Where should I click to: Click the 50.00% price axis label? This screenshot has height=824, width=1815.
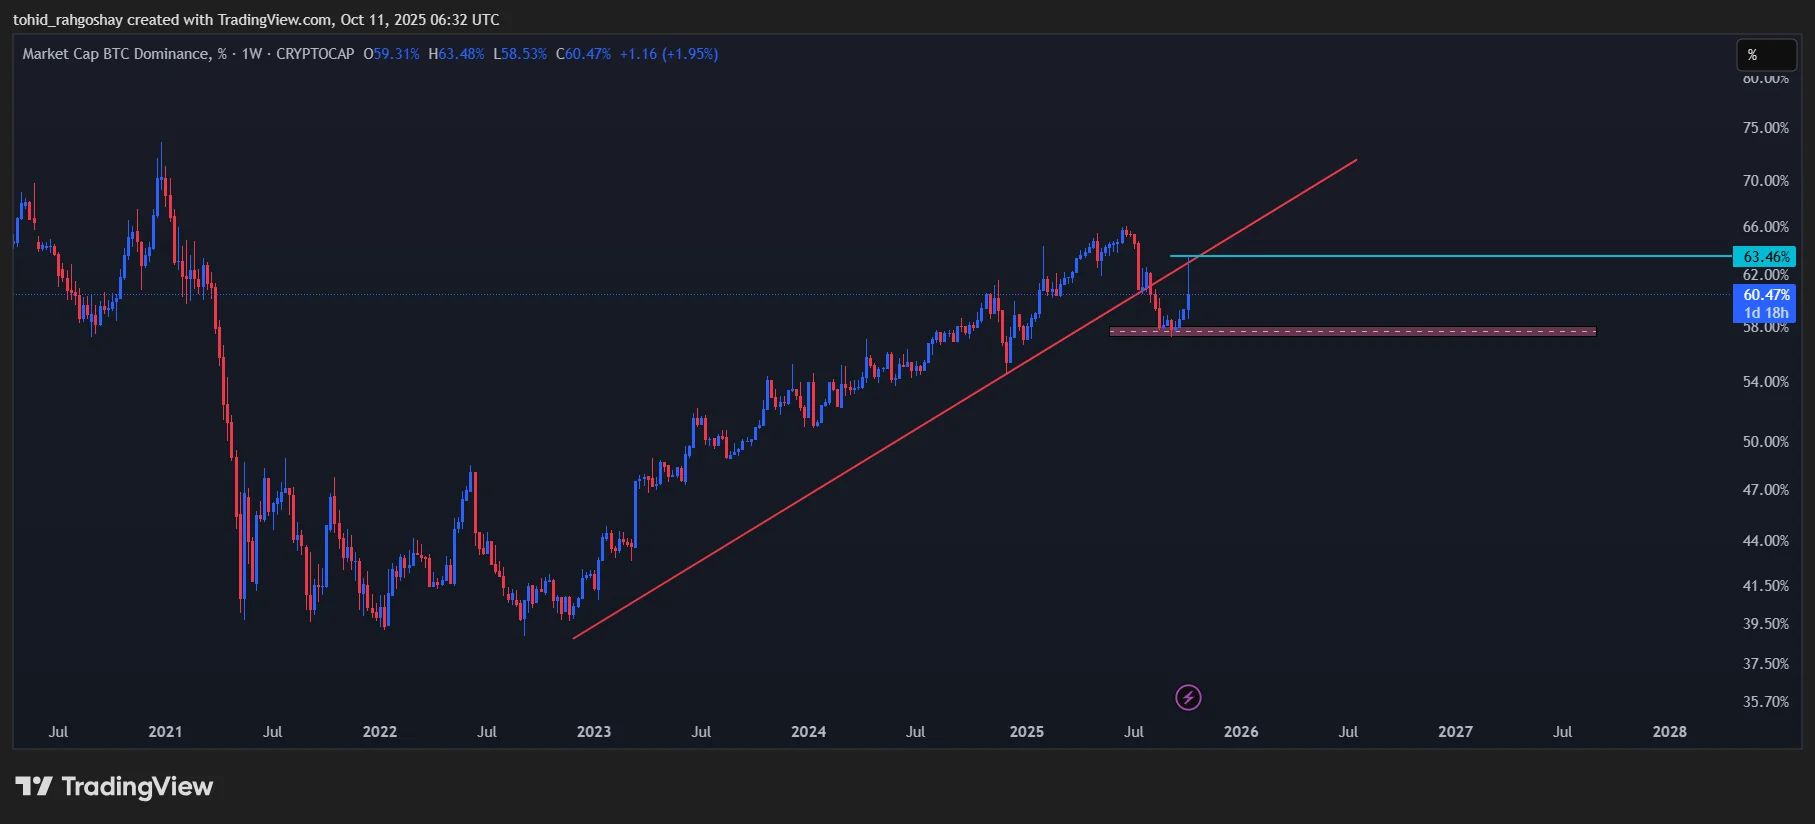[x=1765, y=442]
